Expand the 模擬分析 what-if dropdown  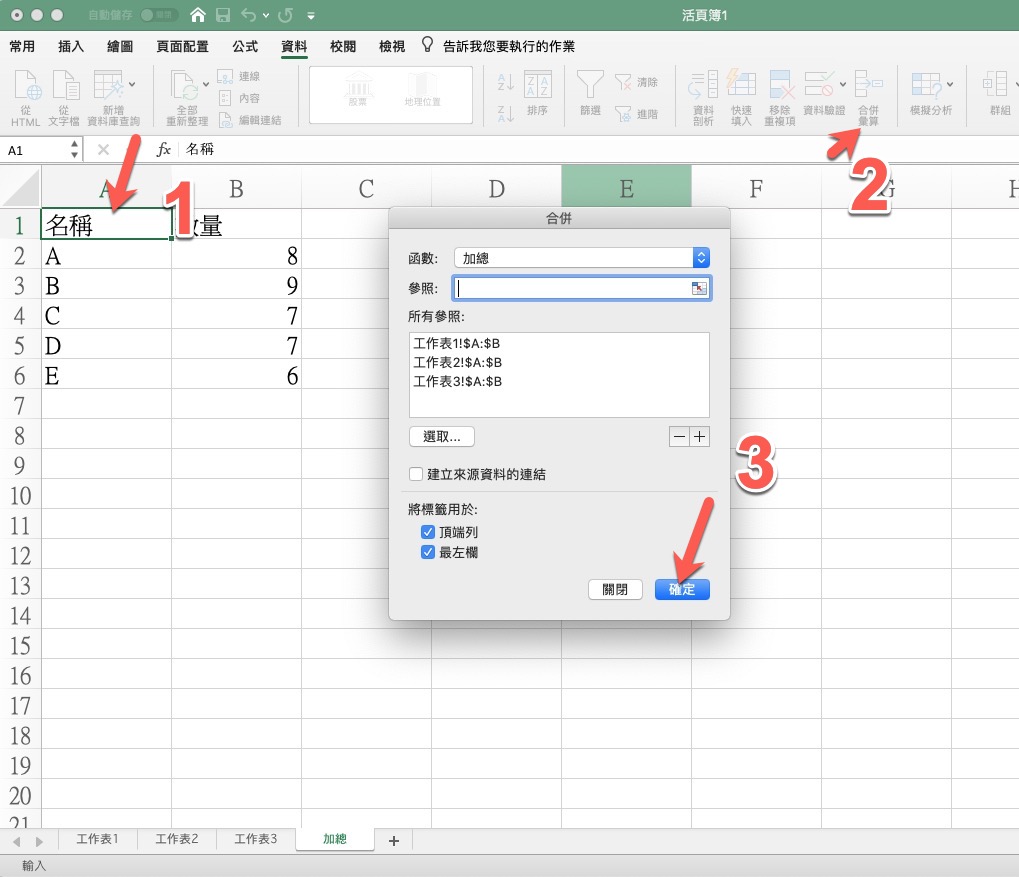[949, 84]
